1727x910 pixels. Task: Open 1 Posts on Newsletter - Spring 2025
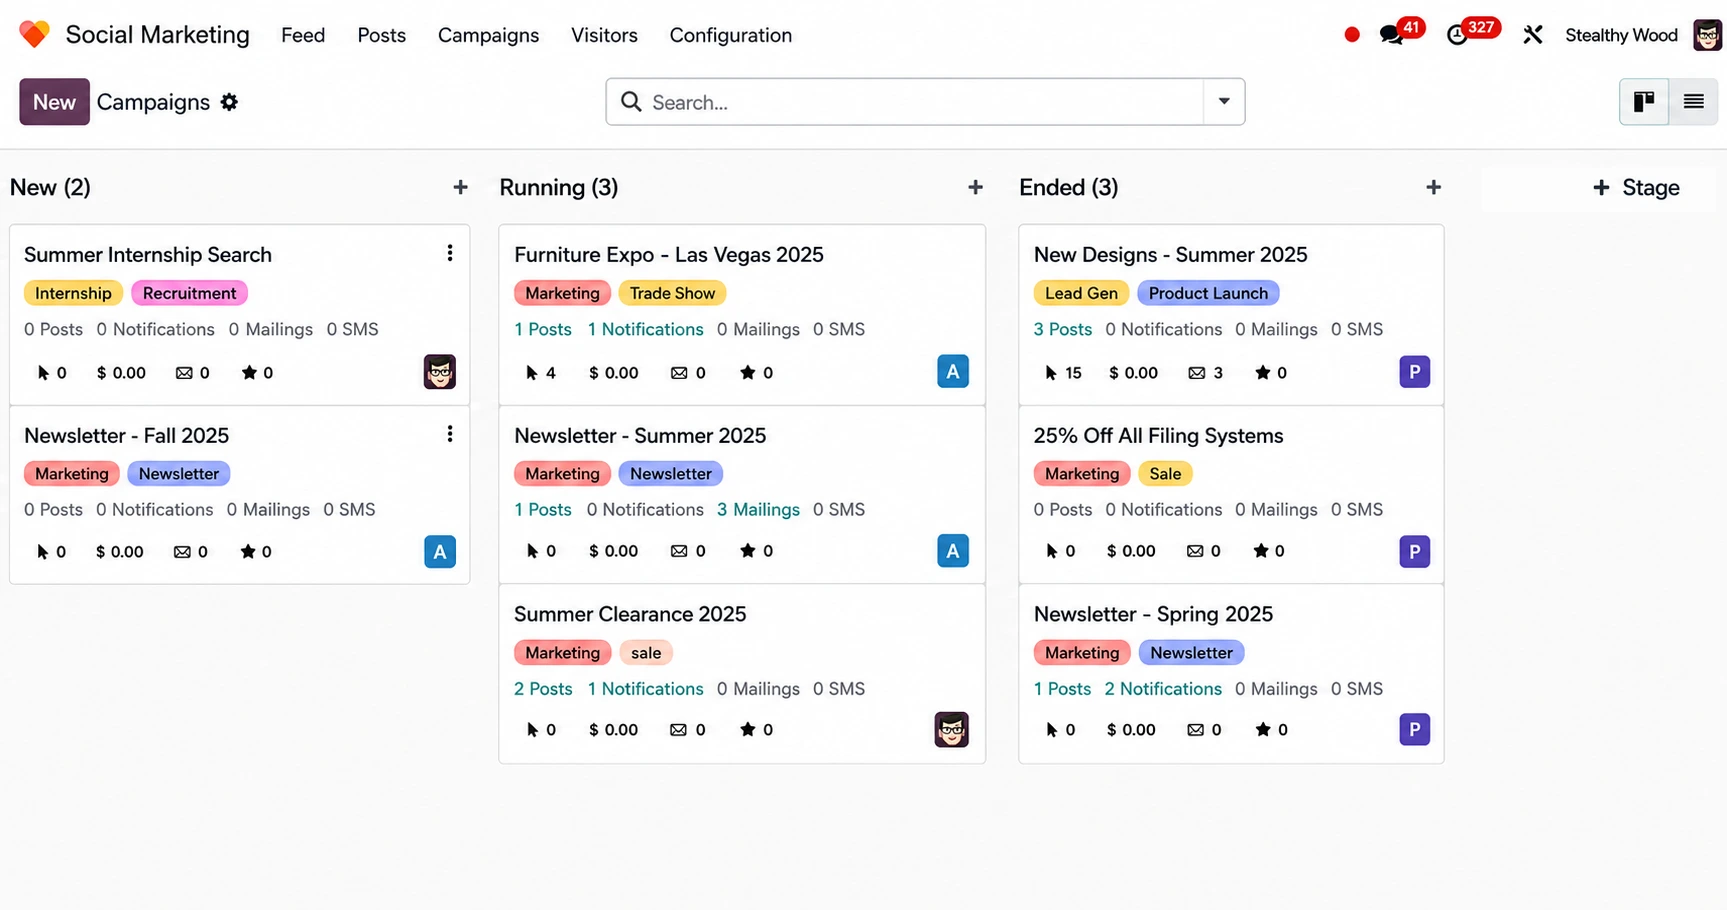coord(1063,689)
